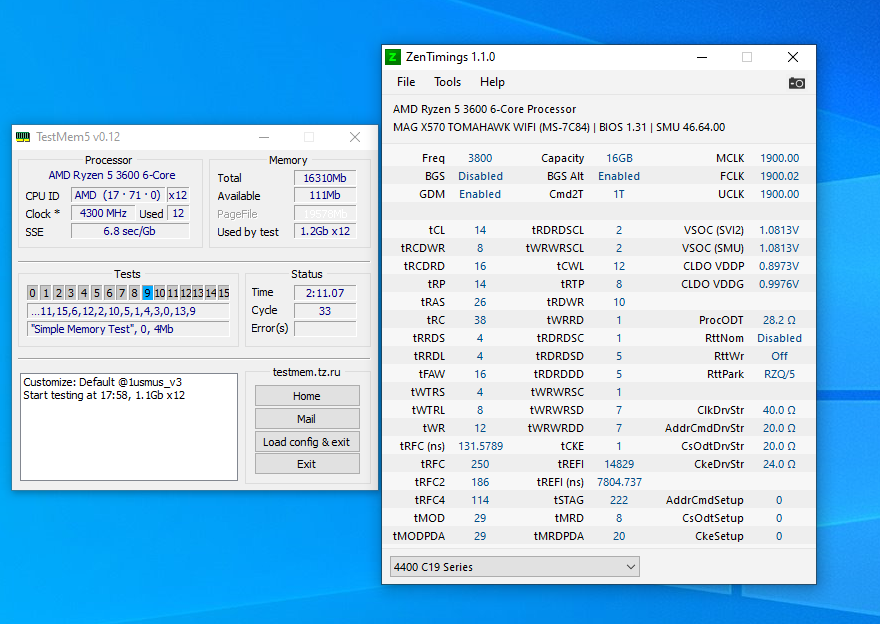This screenshot has width=880, height=624.
Task: Close the ZenTimings window
Action: click(x=792, y=57)
